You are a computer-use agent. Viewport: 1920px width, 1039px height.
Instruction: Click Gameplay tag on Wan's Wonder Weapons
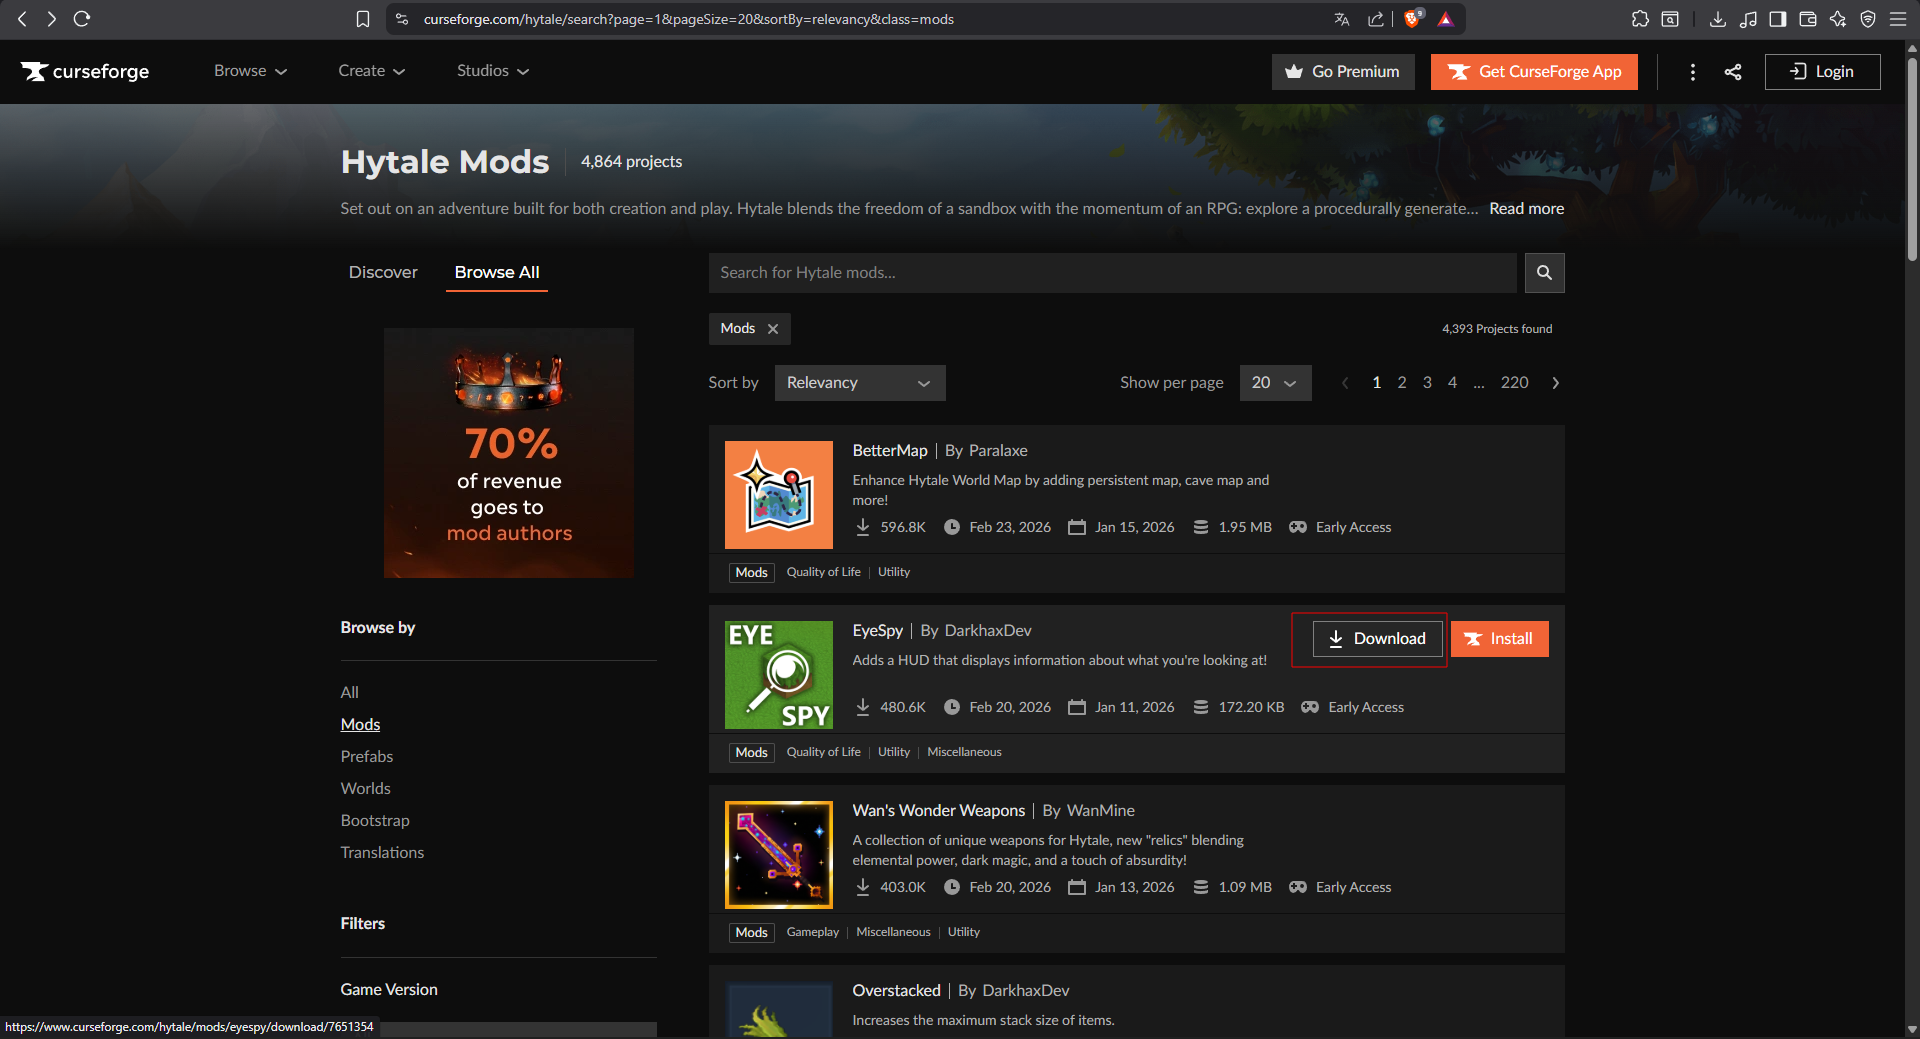tap(812, 932)
